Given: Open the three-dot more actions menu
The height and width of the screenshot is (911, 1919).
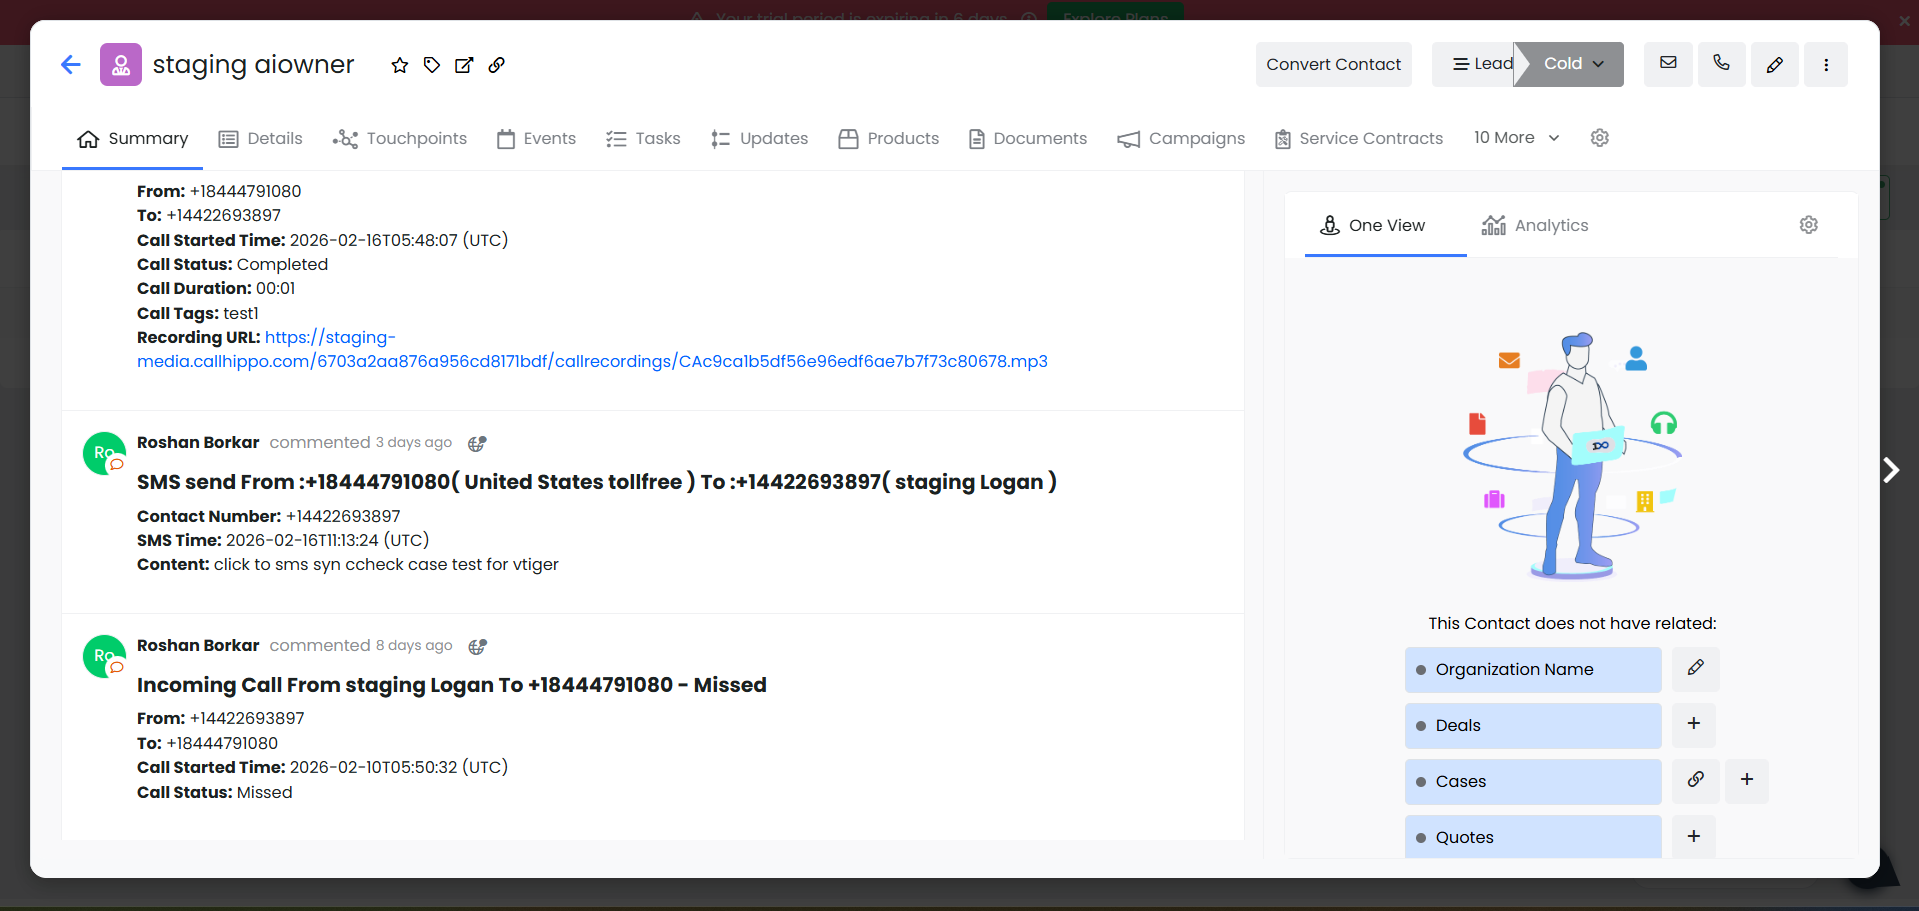Looking at the screenshot, I should pyautogui.click(x=1826, y=64).
